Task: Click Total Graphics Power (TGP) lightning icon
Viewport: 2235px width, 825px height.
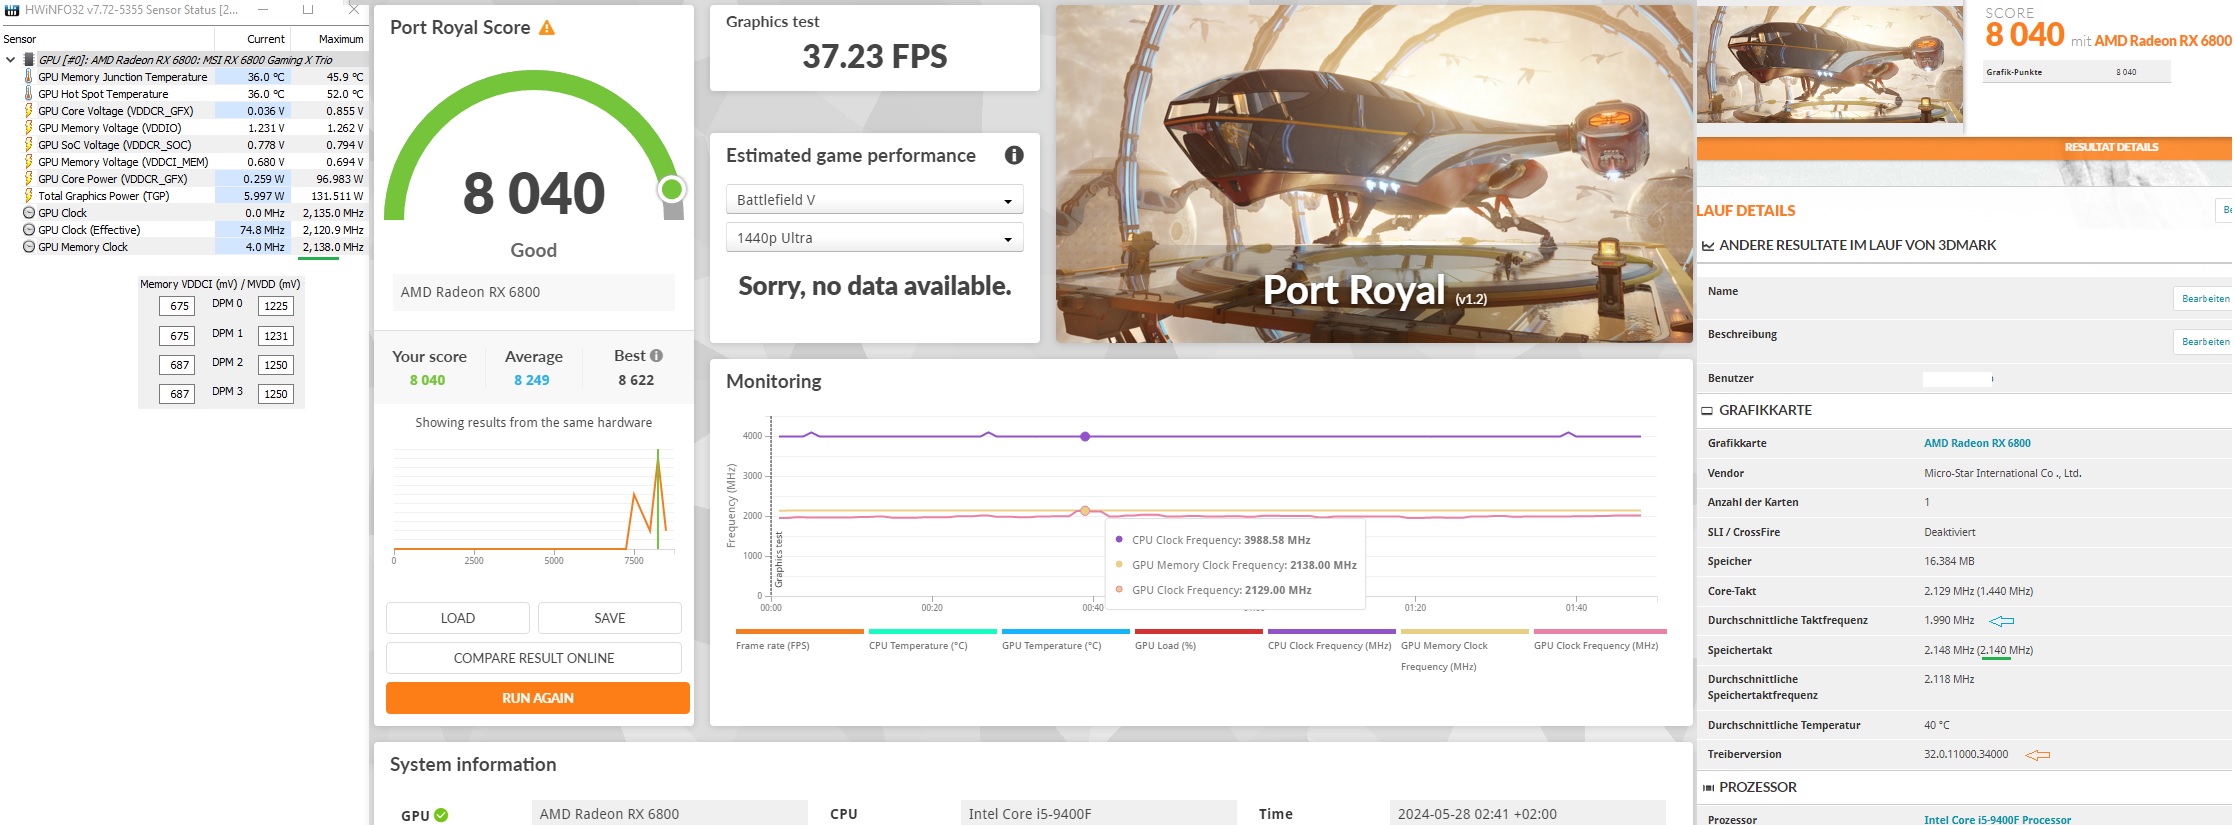Action: pos(28,196)
